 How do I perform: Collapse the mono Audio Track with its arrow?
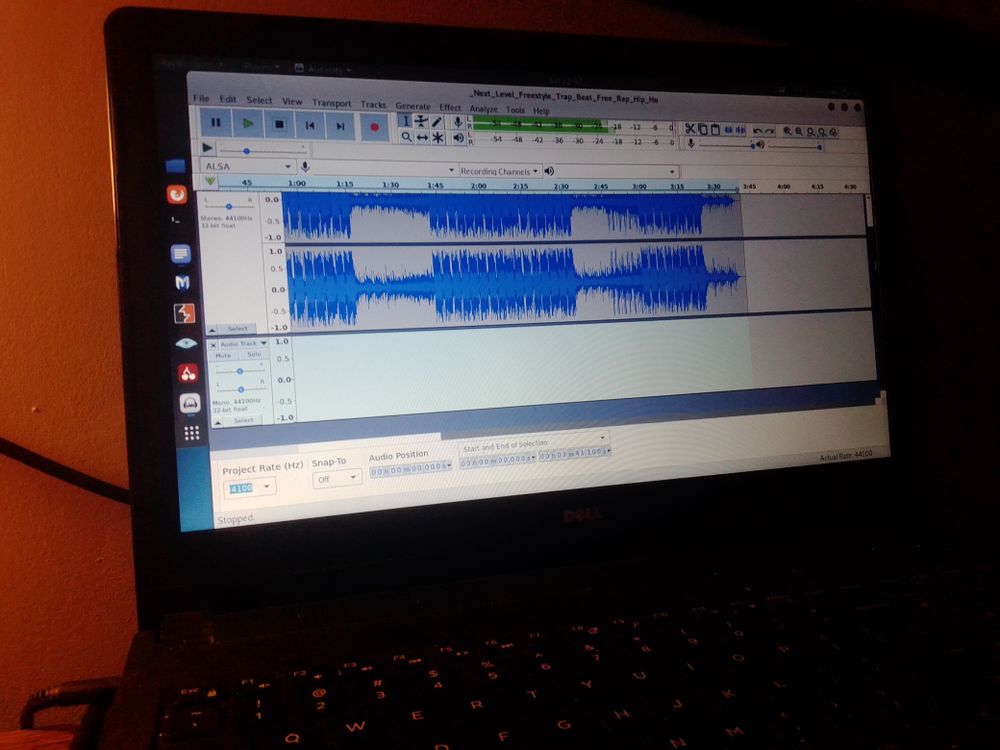[217, 422]
